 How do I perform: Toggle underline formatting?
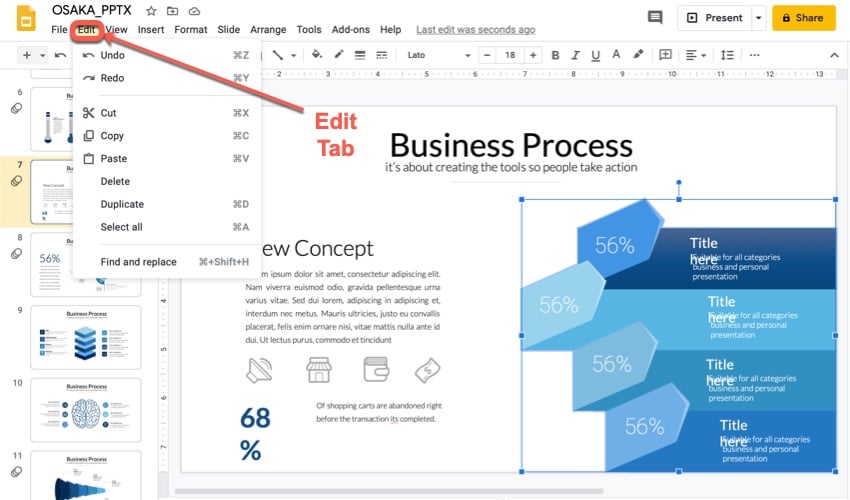(594, 55)
